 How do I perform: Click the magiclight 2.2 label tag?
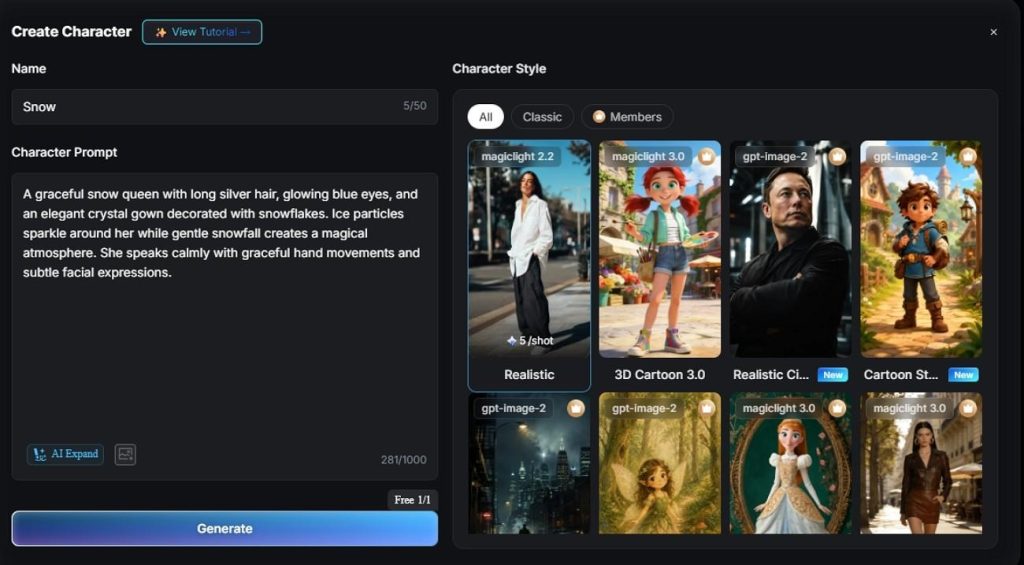(517, 157)
